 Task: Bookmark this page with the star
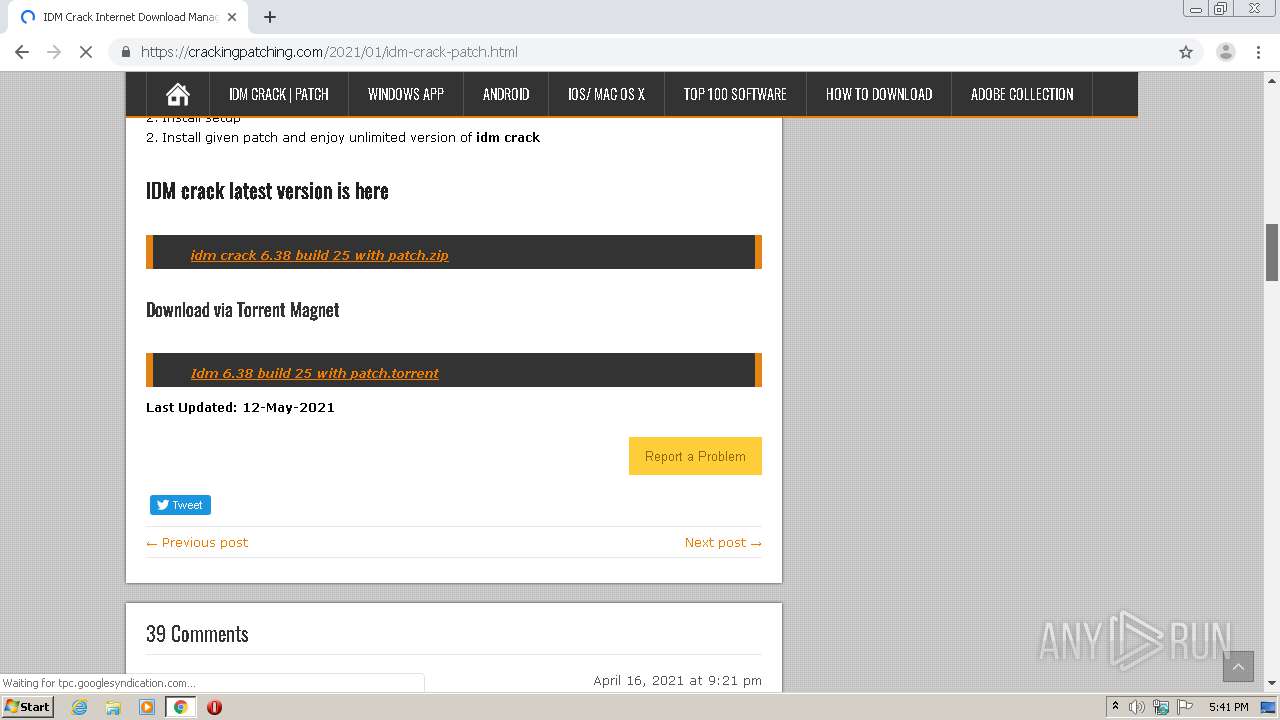(1186, 52)
